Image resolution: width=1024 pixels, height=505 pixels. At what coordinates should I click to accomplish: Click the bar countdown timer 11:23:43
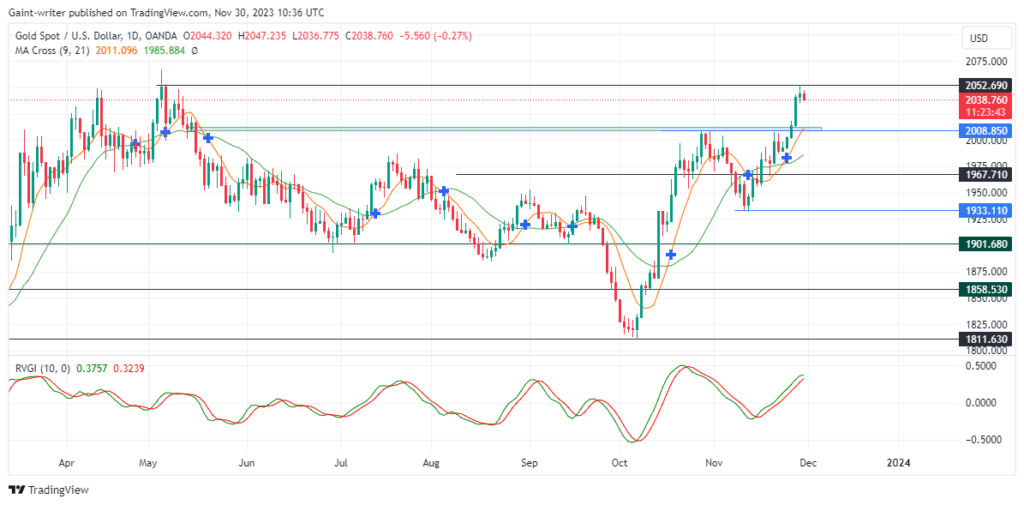pos(985,112)
